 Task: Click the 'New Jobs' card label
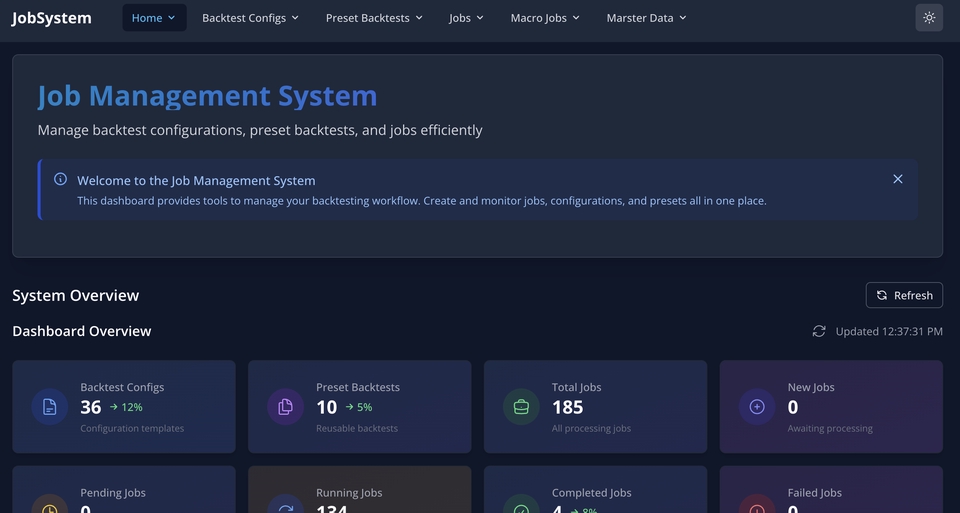(x=811, y=388)
